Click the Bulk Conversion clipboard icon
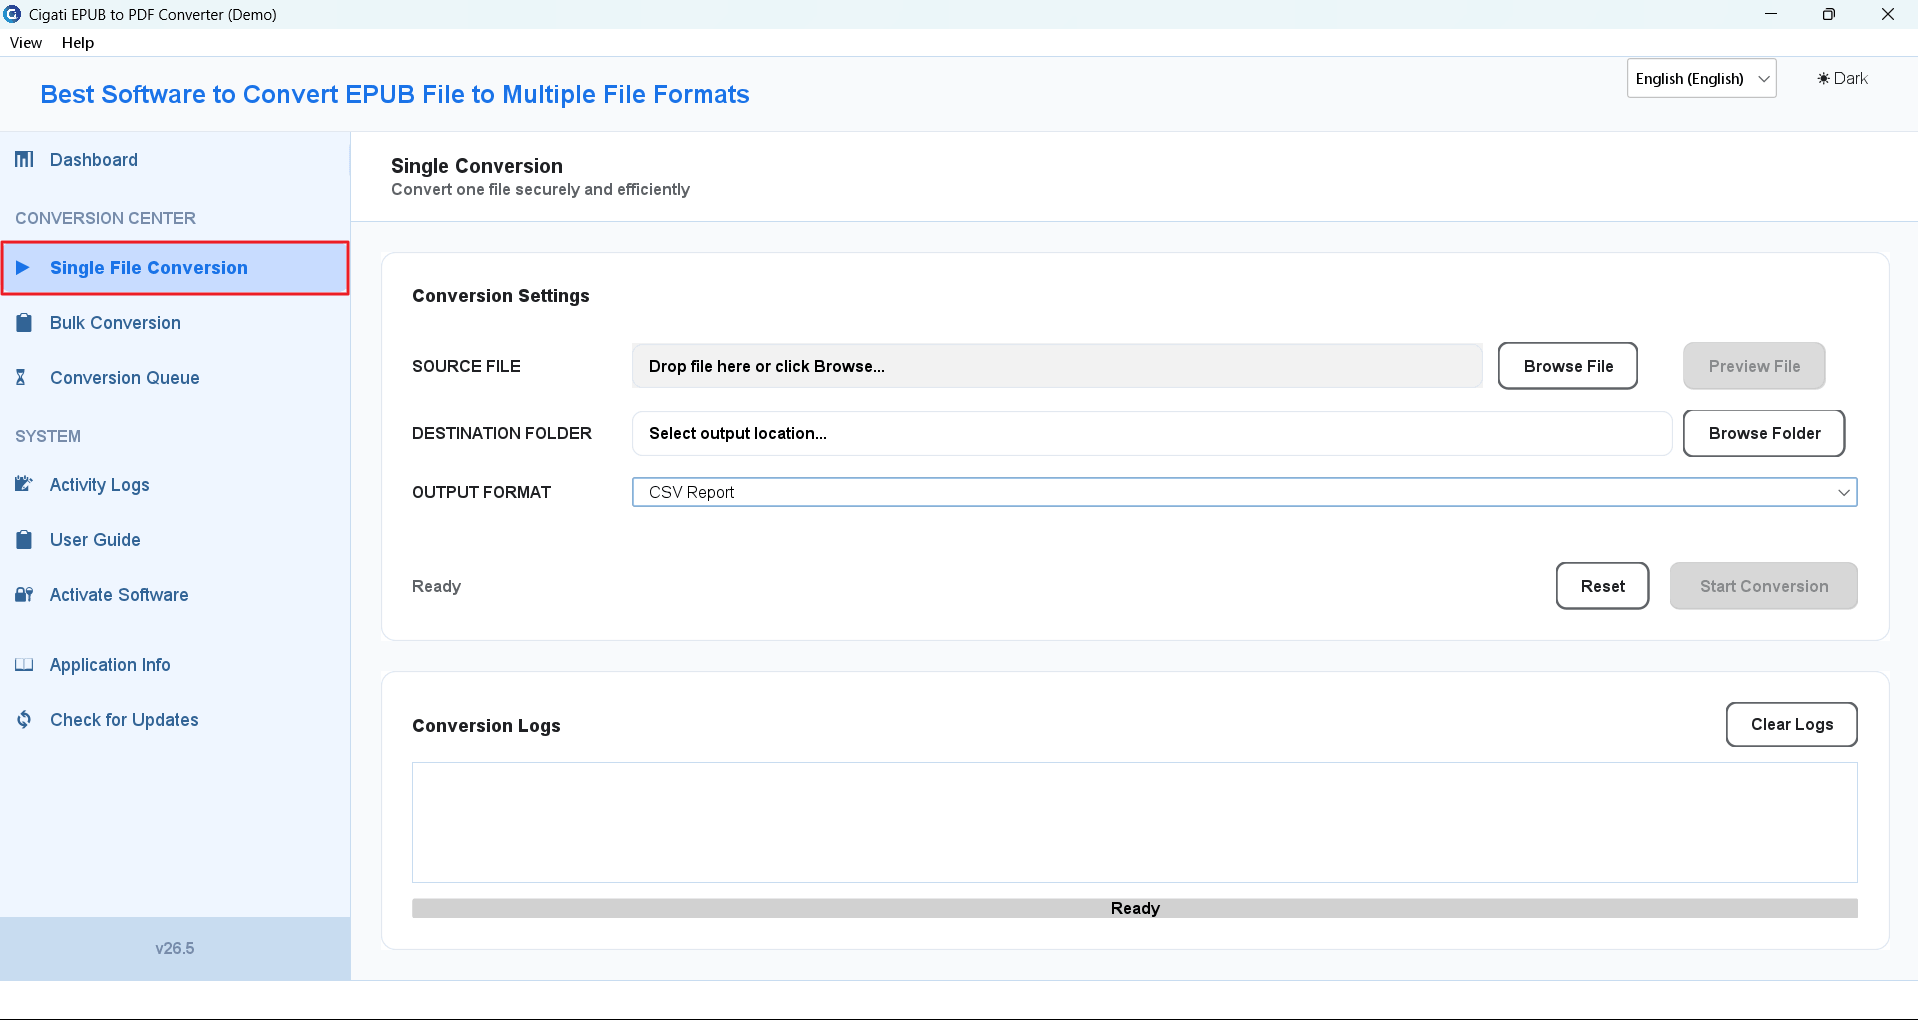This screenshot has width=1918, height=1020. (24, 323)
